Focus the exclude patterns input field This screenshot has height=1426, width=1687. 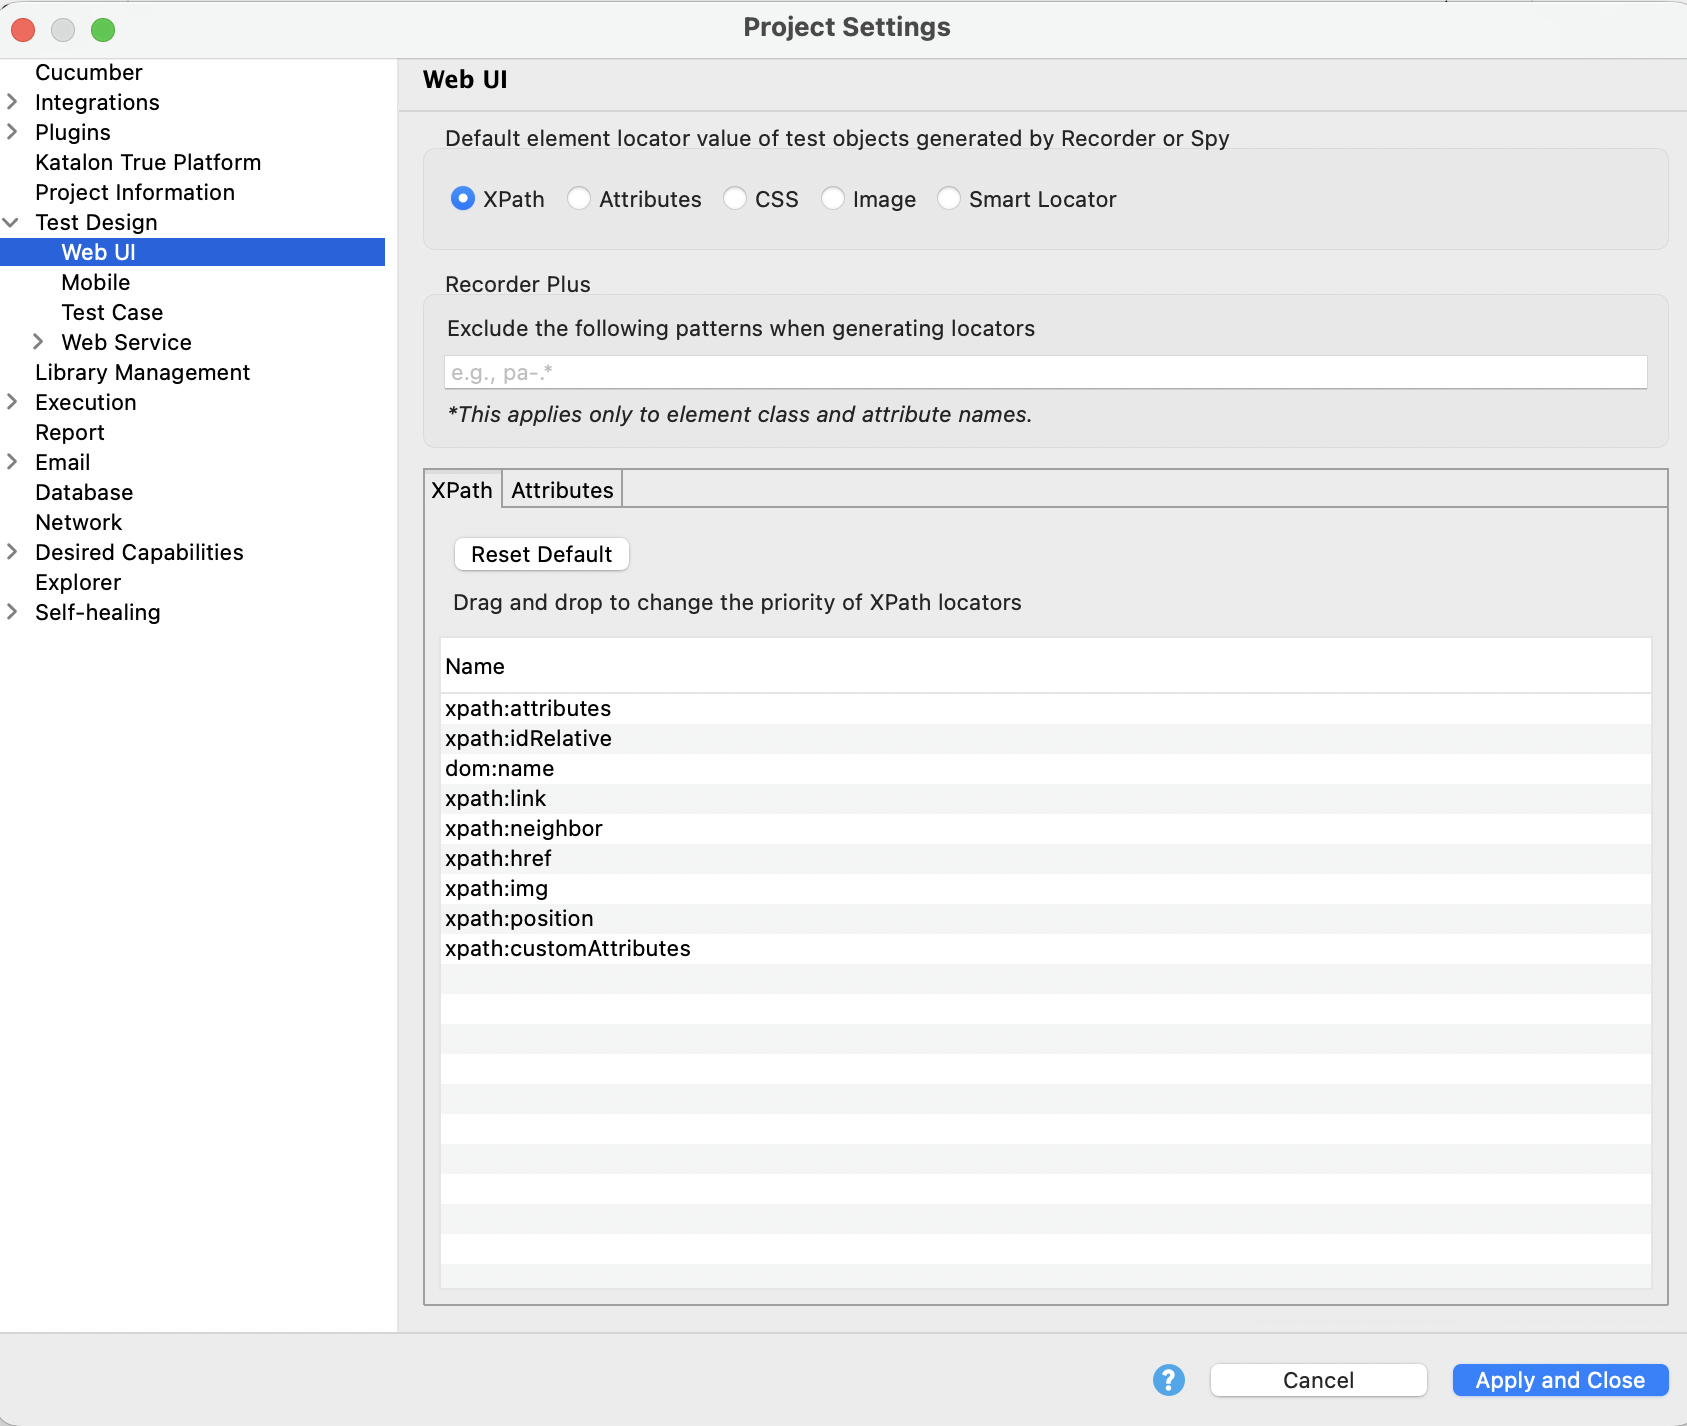pos(1045,373)
